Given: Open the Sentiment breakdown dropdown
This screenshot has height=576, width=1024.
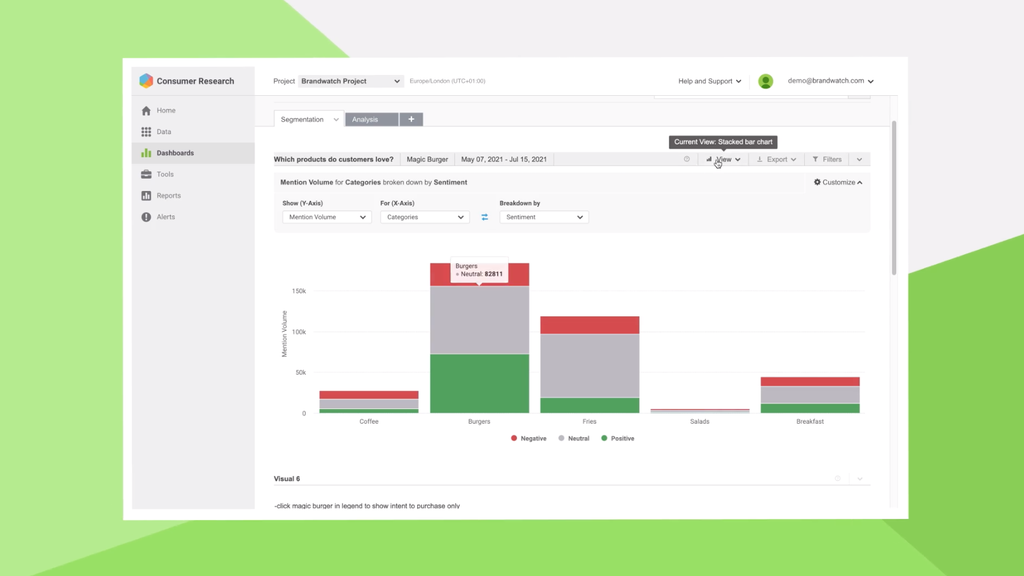Looking at the screenshot, I should tap(543, 217).
